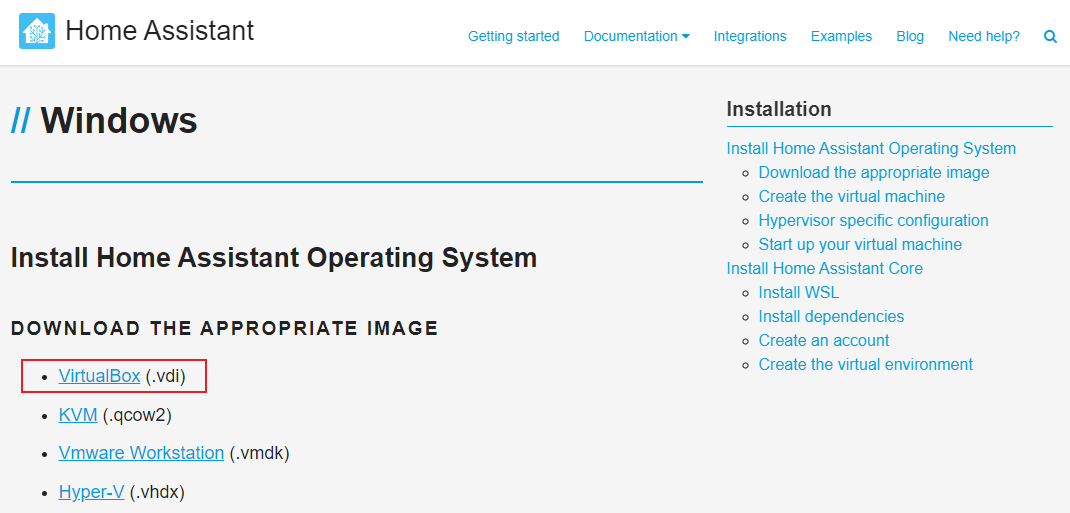Download the Vmware Workstation image
Screen dimensions: 1070x513
coord(141,453)
